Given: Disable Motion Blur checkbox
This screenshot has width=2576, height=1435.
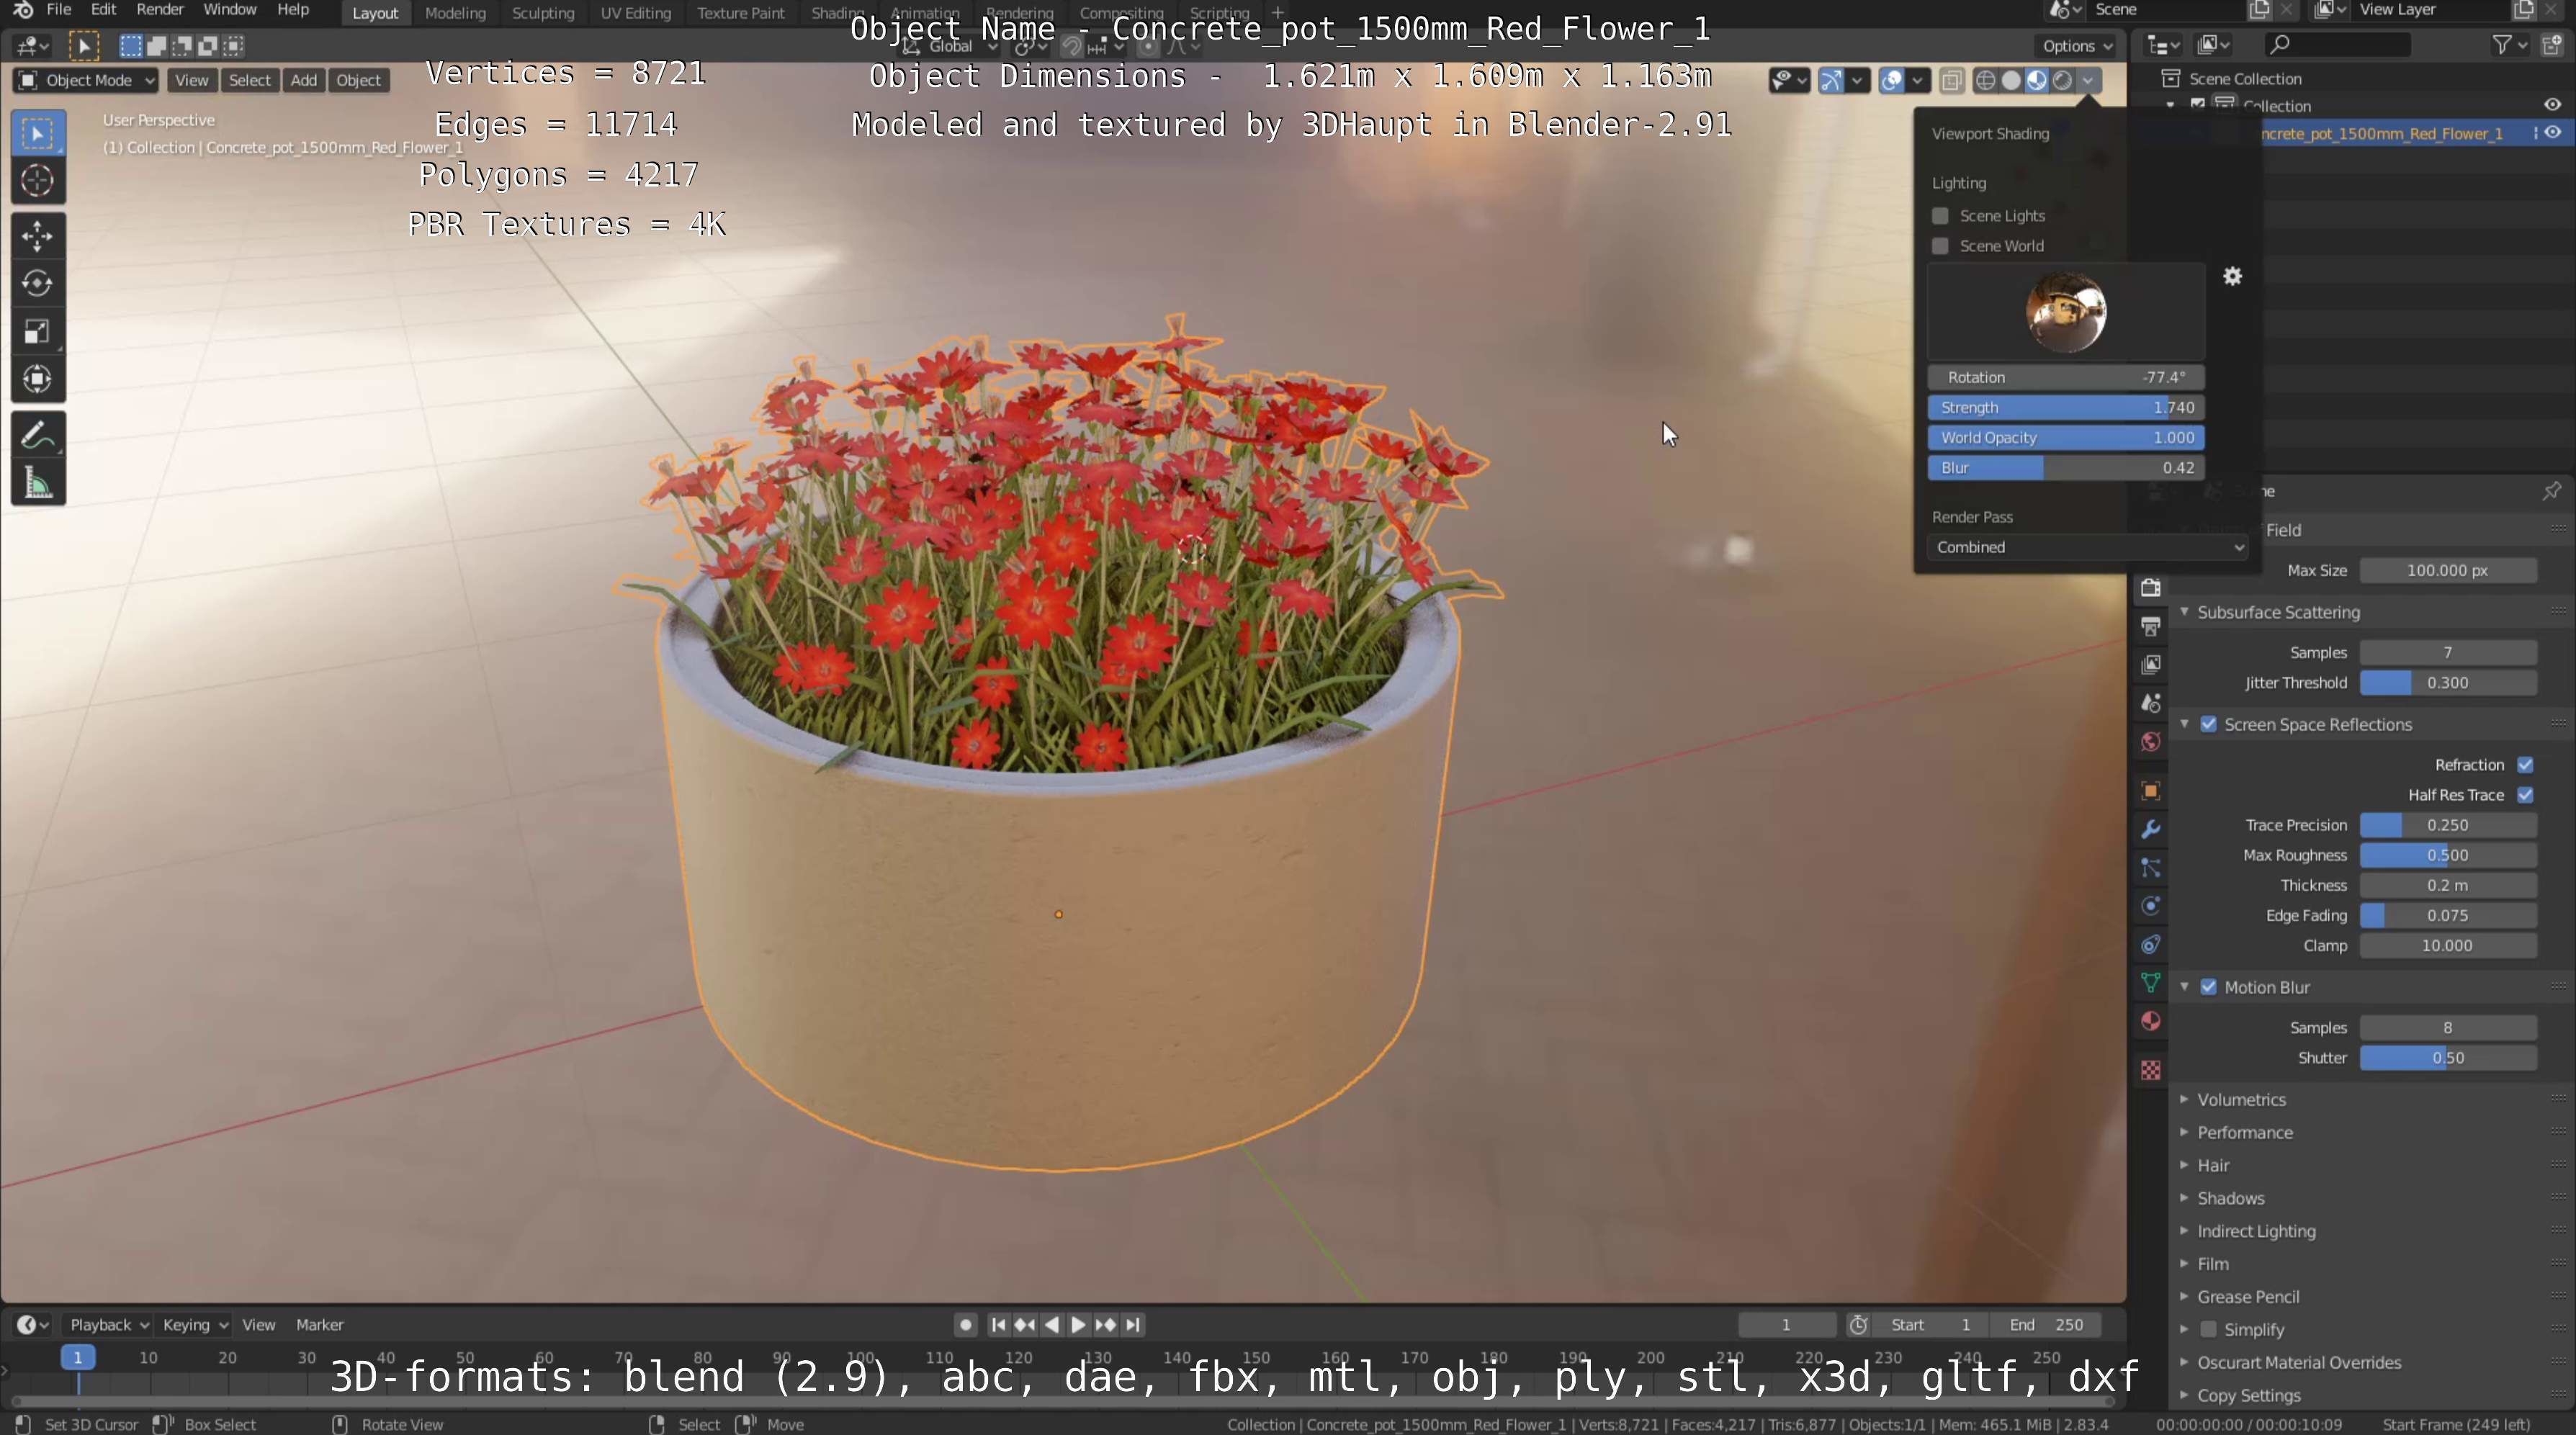Looking at the screenshot, I should 2209,987.
